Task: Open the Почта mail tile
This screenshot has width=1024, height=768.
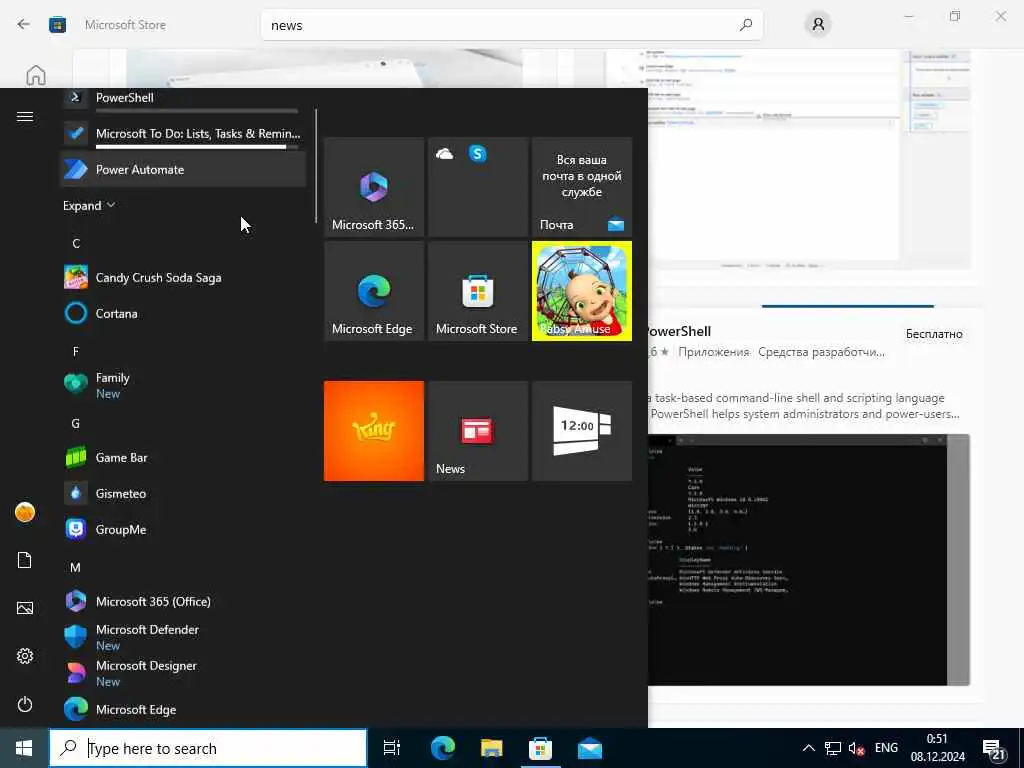Action: (582, 187)
